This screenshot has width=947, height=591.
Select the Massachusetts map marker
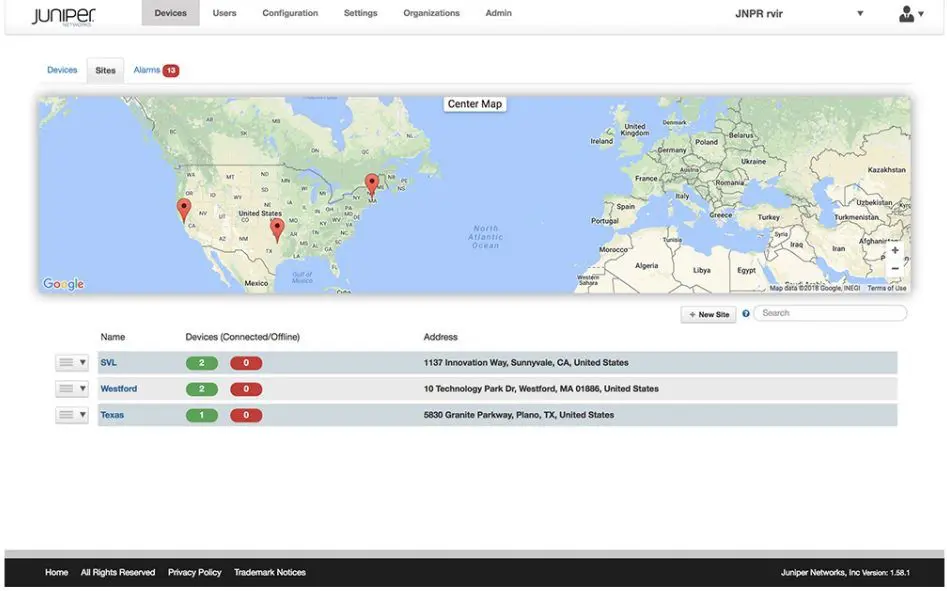point(371,183)
